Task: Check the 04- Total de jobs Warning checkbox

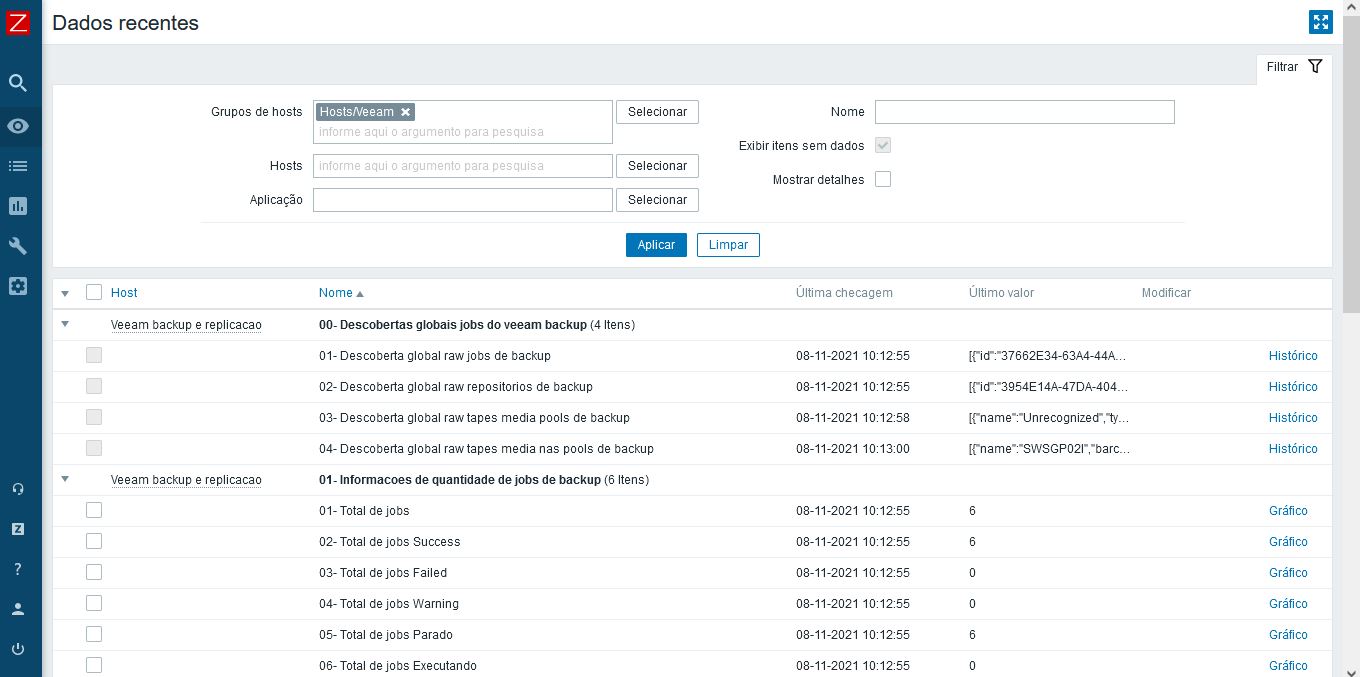Action: (x=94, y=603)
